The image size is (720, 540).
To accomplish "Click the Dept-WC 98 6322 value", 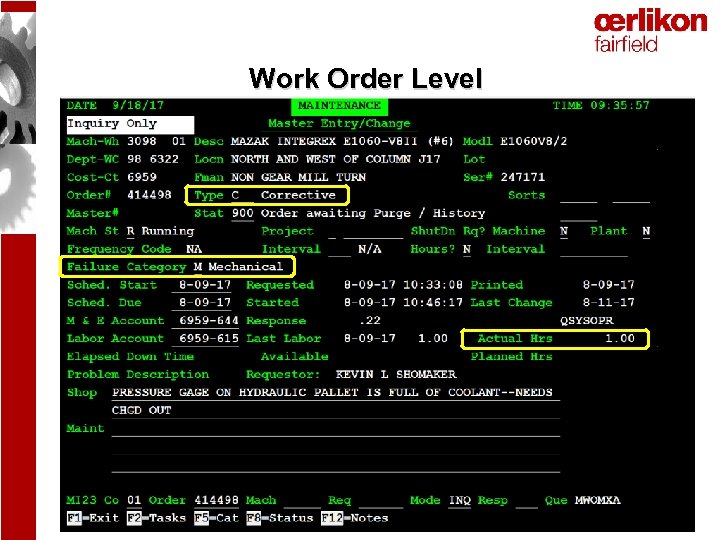I will point(152,159).
